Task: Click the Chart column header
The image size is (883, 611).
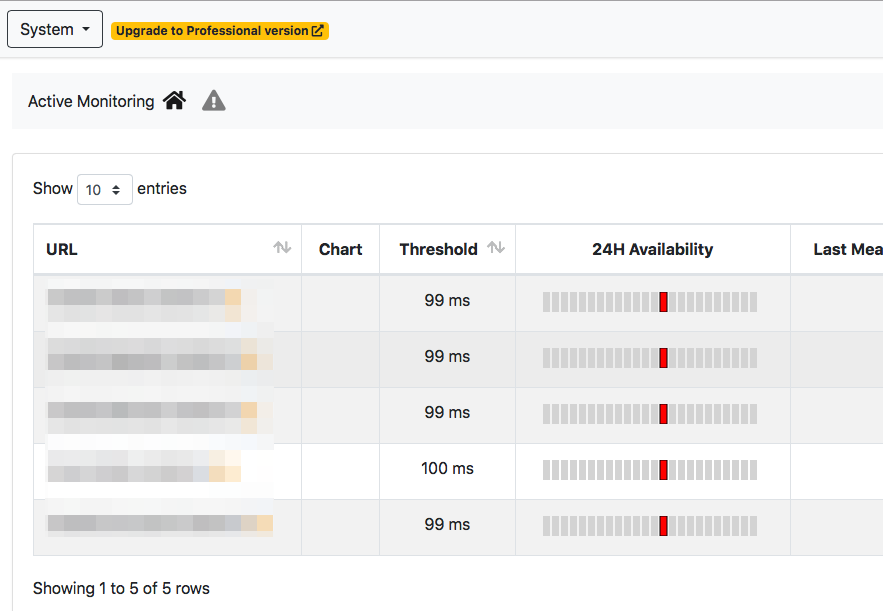Action: tap(340, 248)
